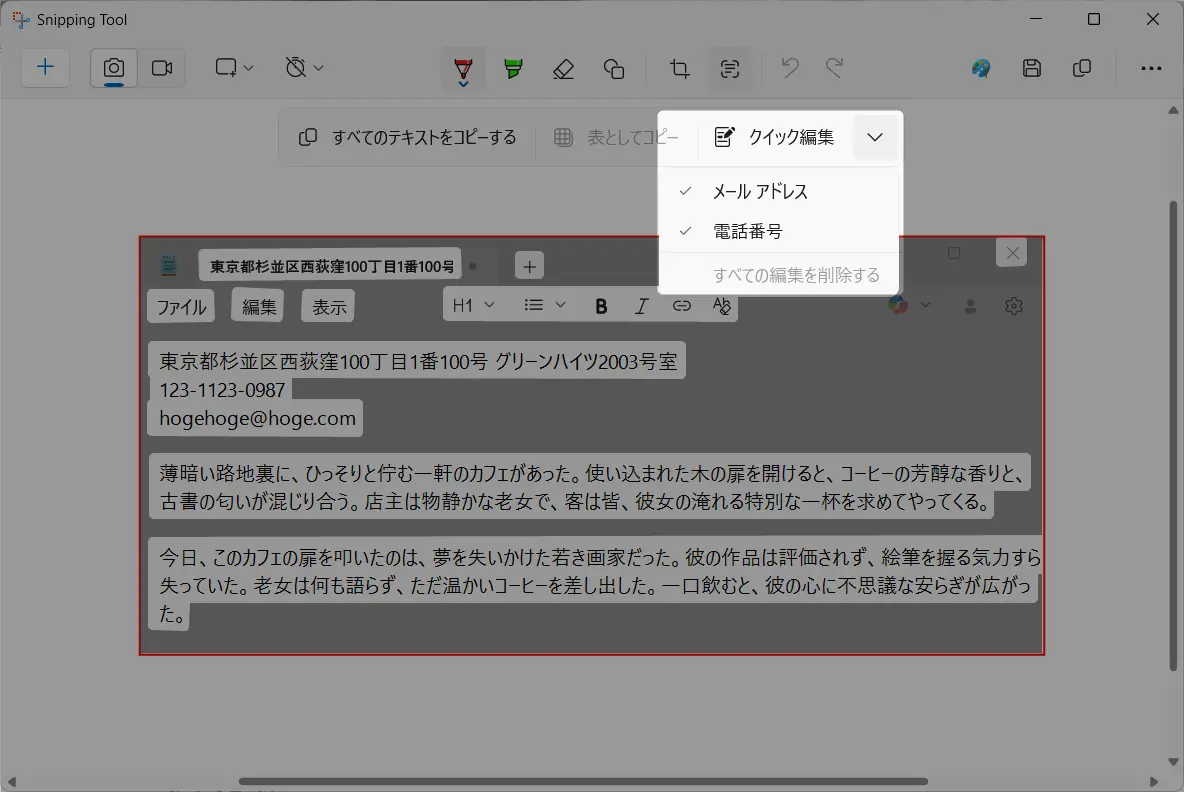Select the eraser tool
The image size is (1184, 792).
click(563, 69)
